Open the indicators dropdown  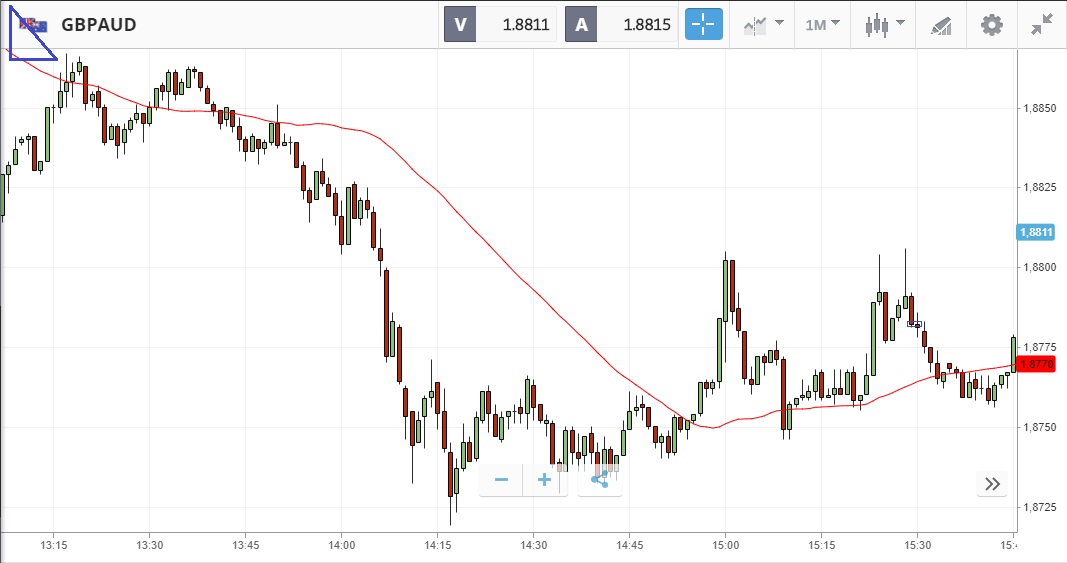762,25
